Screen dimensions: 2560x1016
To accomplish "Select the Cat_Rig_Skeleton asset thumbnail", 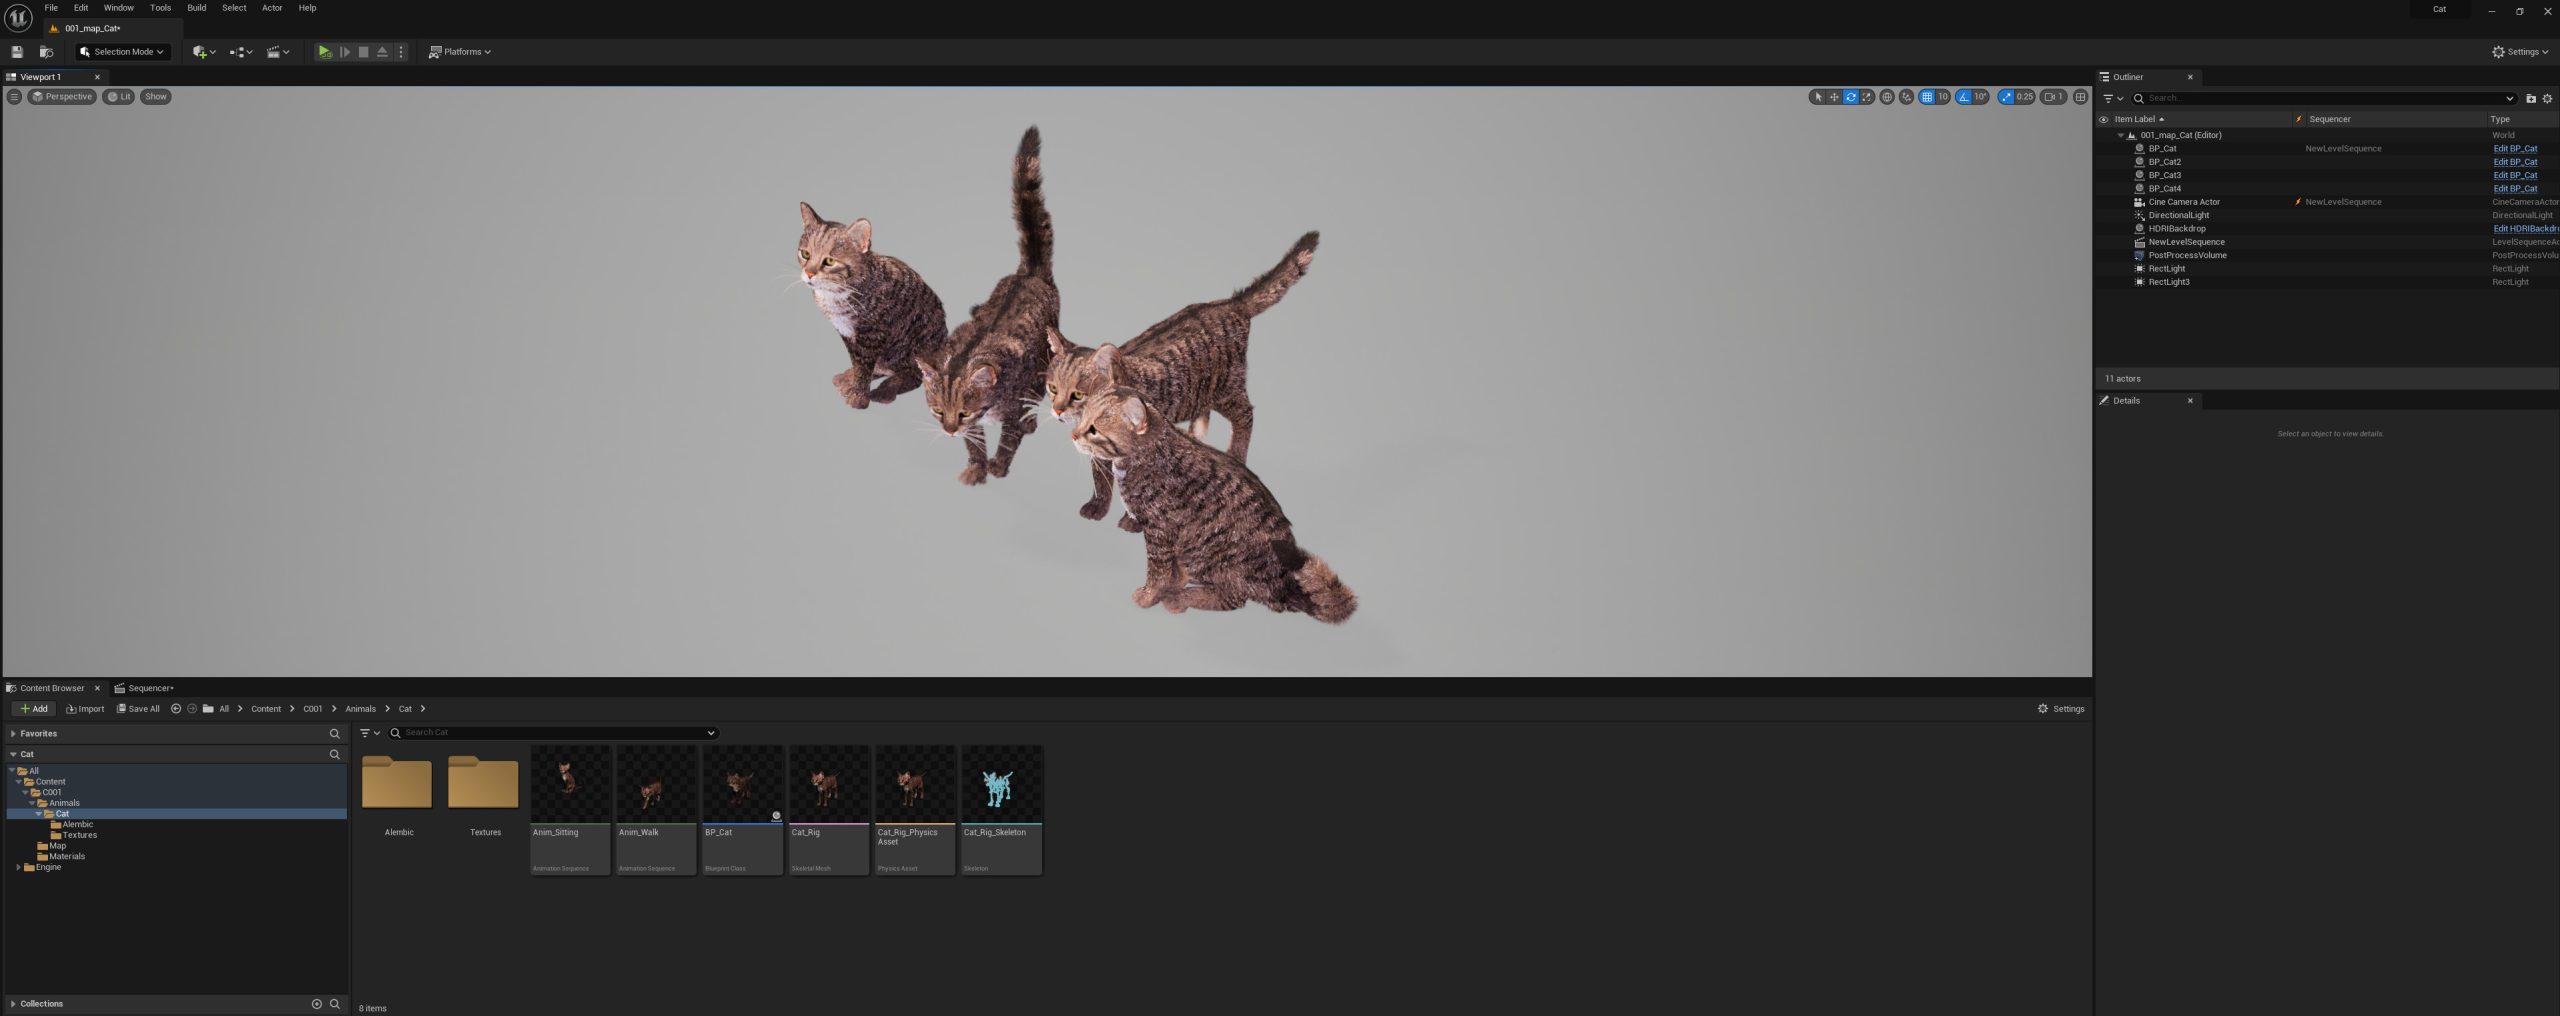I will (1001, 784).
